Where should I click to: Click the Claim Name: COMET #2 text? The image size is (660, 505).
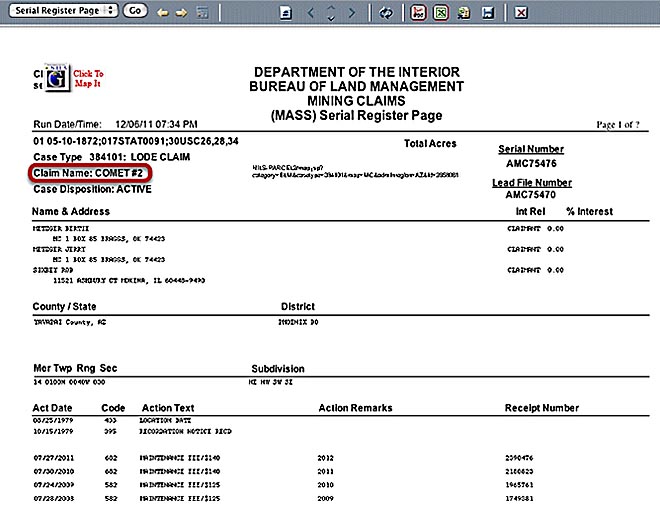(88, 173)
